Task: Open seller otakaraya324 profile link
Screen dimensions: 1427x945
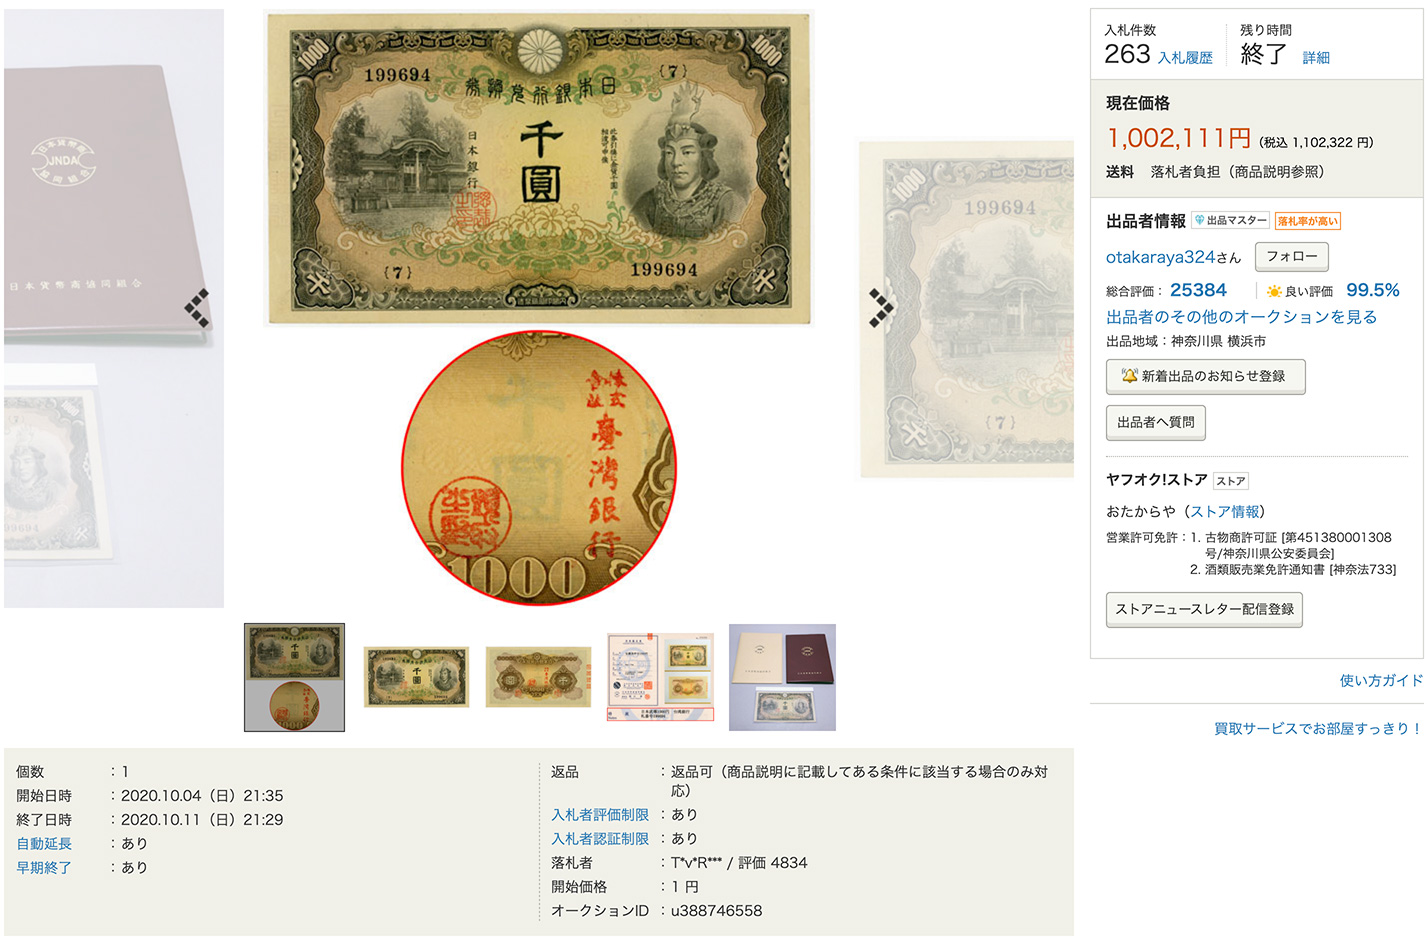Action: pos(1160,257)
